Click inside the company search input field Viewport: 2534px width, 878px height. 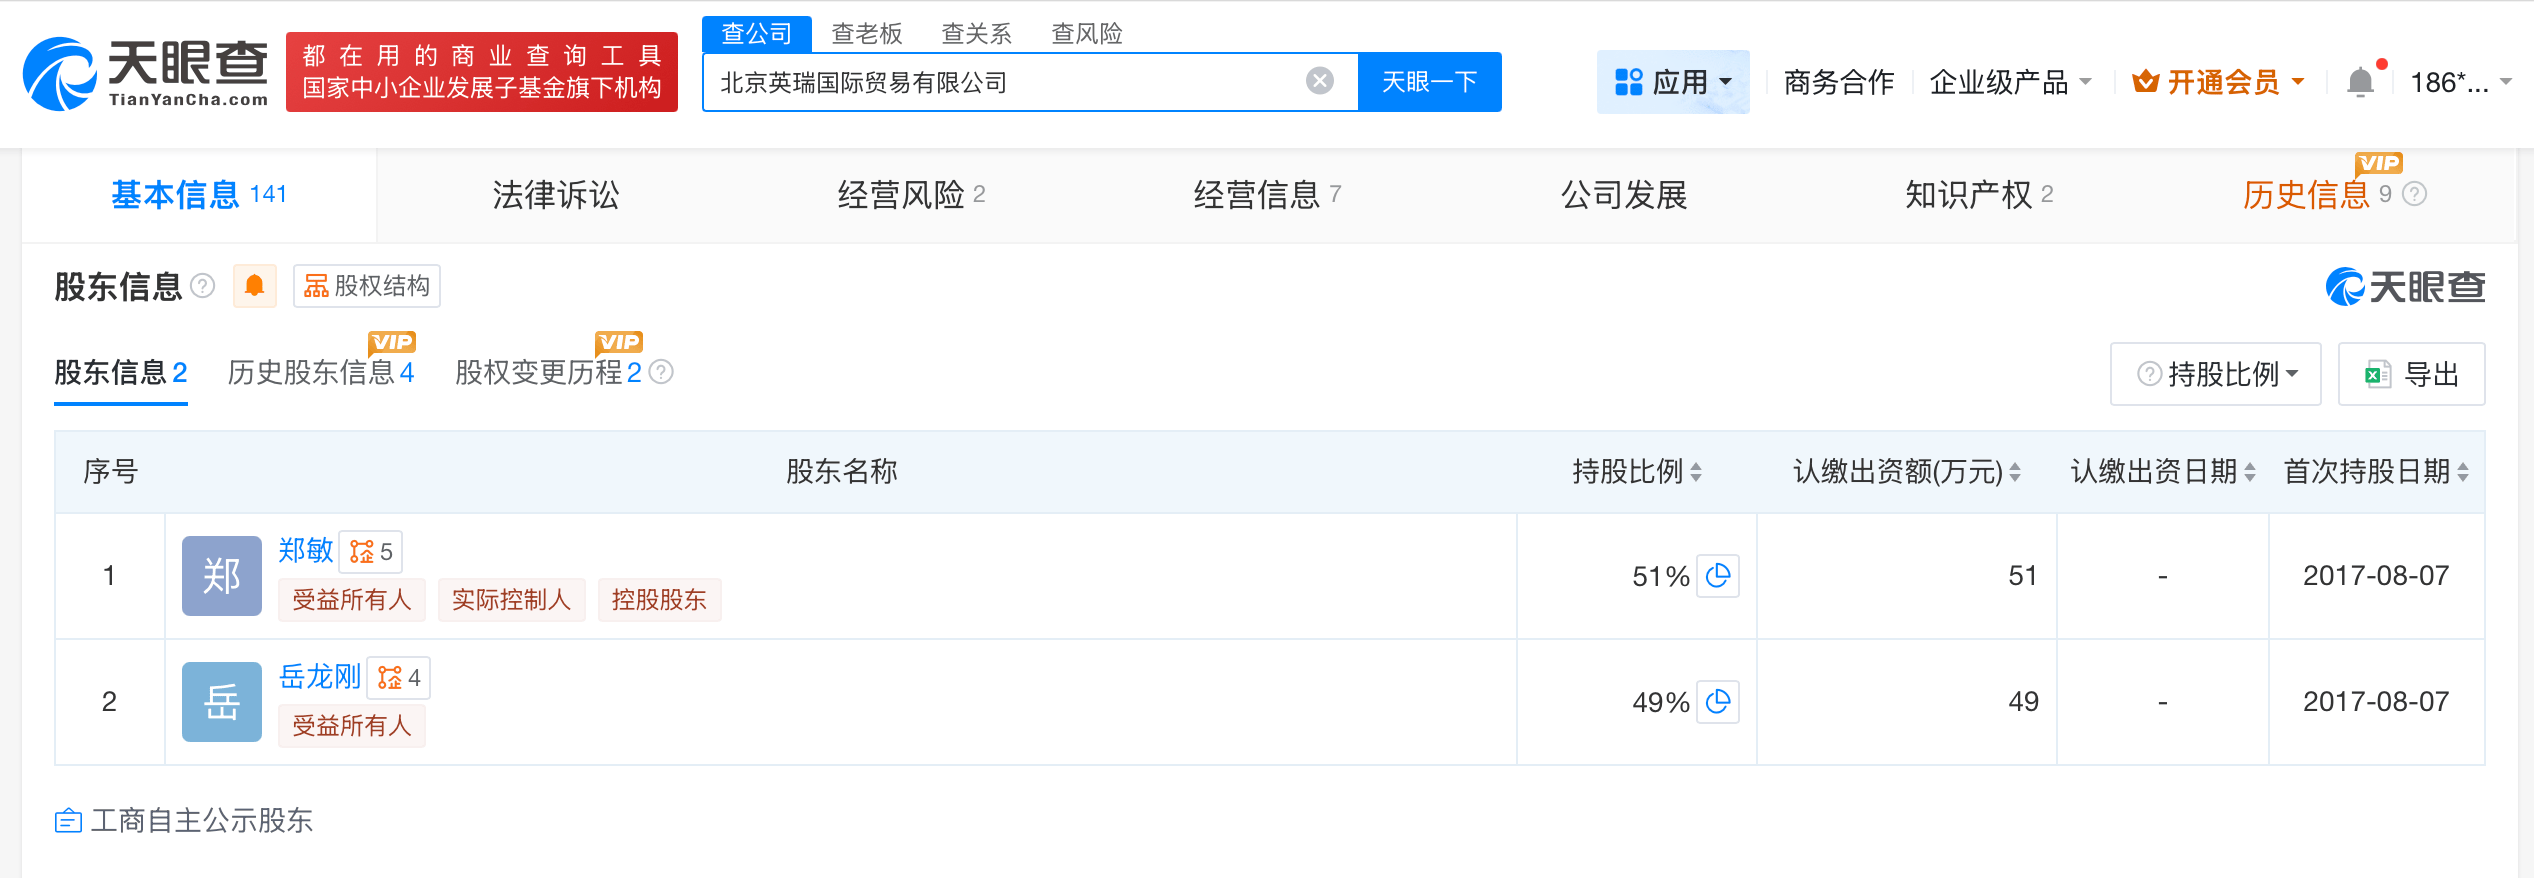click(1000, 81)
